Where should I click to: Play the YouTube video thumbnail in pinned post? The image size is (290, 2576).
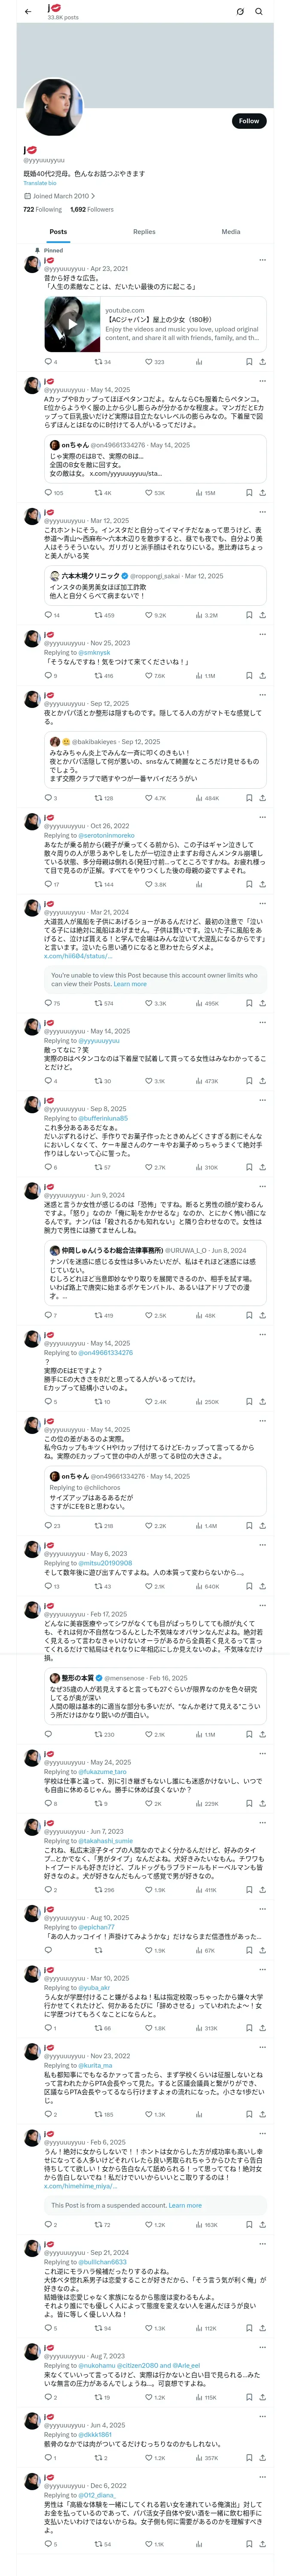(71, 324)
